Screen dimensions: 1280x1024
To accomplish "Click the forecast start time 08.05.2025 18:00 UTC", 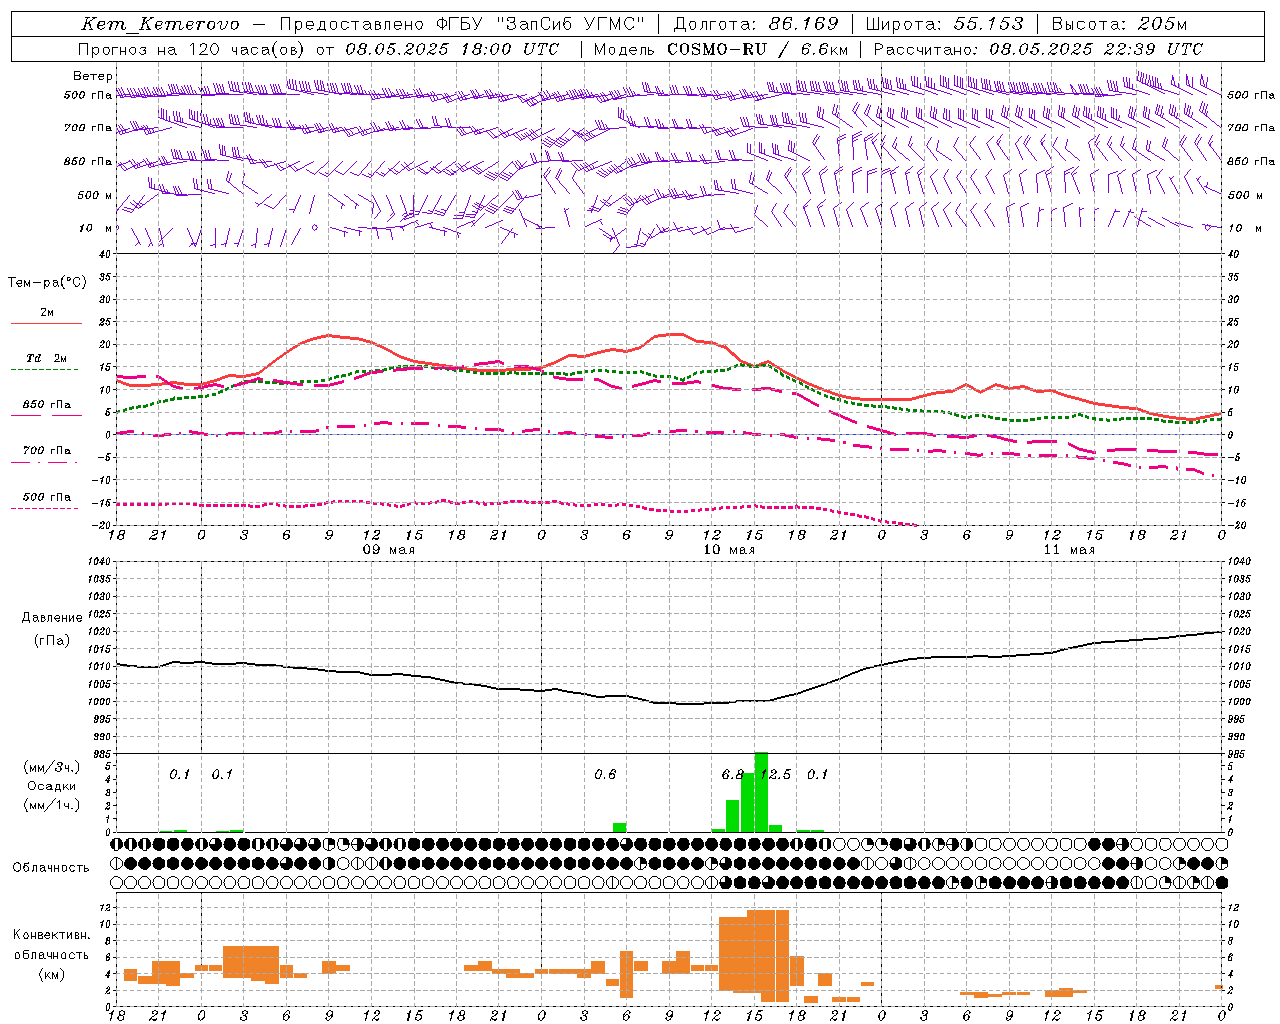I will coord(452,49).
